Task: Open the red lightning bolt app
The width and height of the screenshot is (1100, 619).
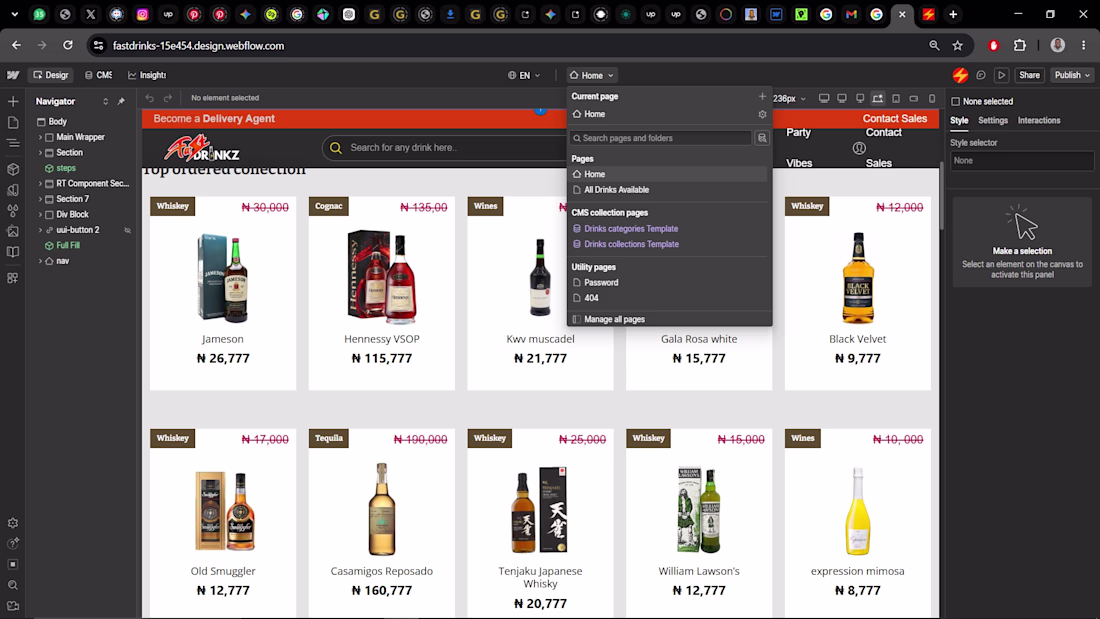Action: pos(960,75)
